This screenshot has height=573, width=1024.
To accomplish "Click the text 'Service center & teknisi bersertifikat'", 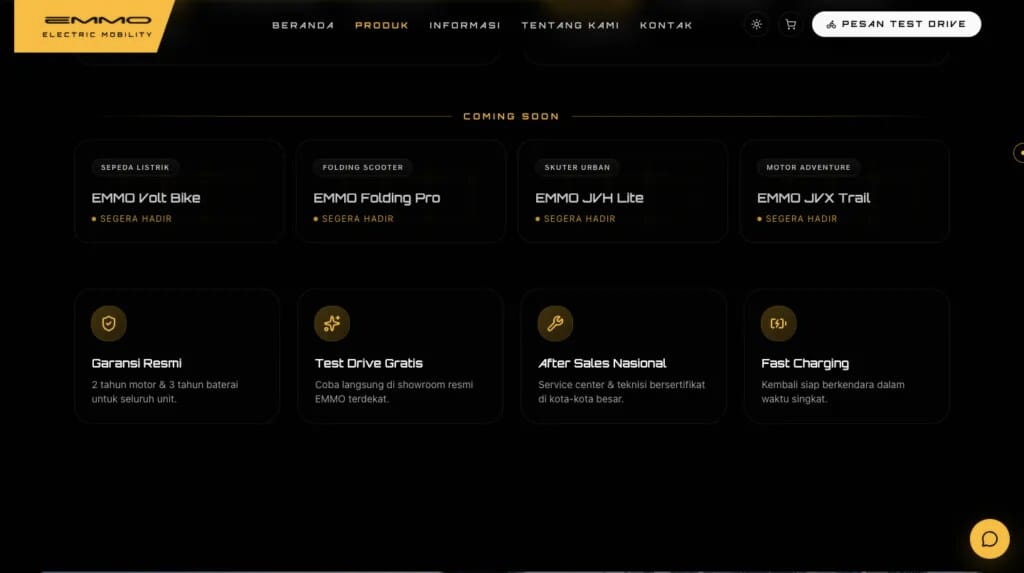I will click(622, 385).
